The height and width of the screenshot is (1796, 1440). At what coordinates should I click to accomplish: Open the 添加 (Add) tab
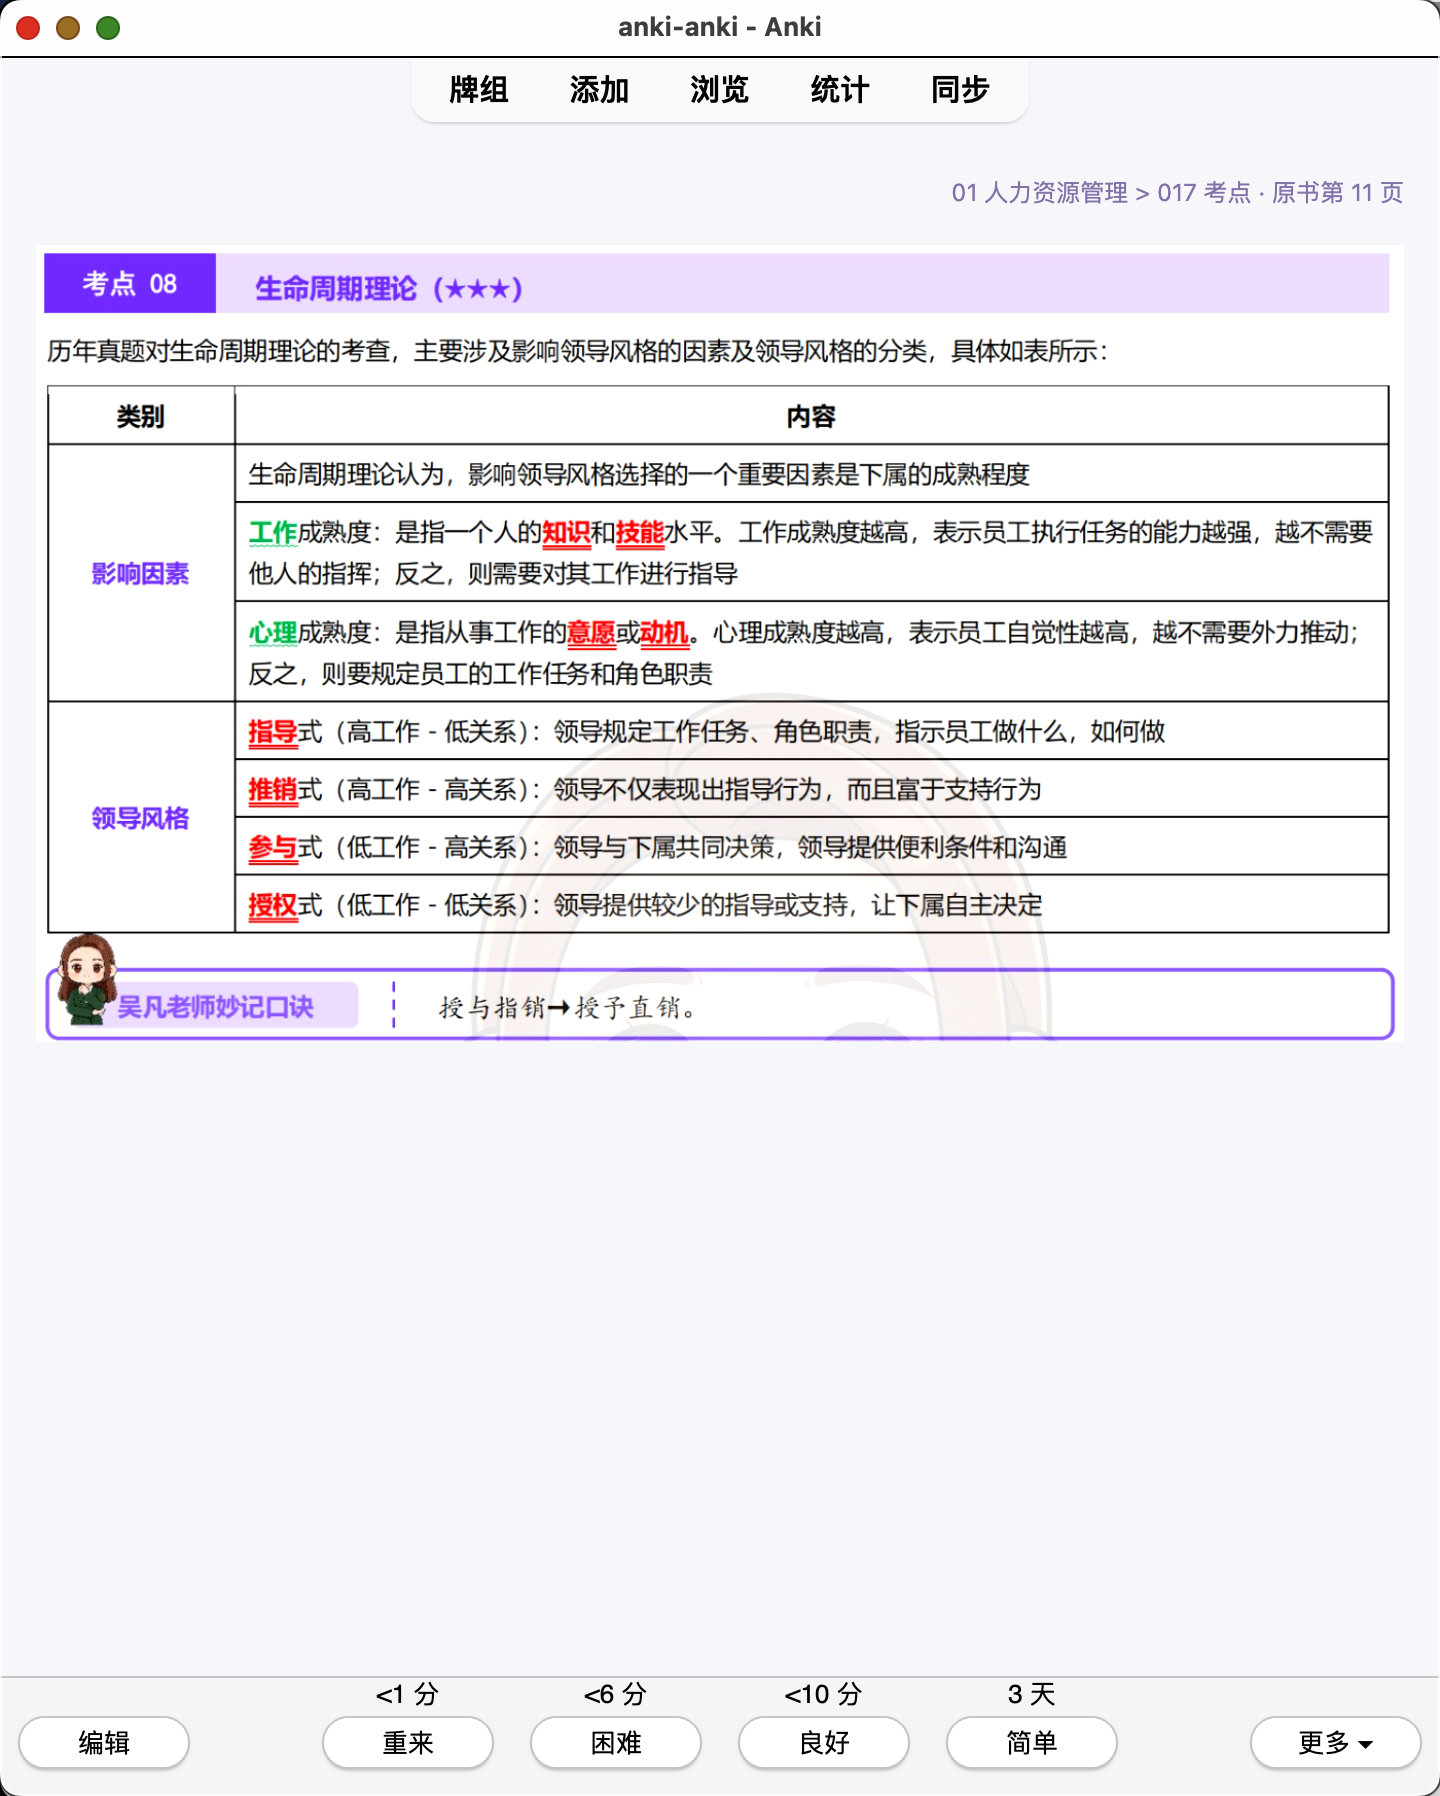click(599, 90)
